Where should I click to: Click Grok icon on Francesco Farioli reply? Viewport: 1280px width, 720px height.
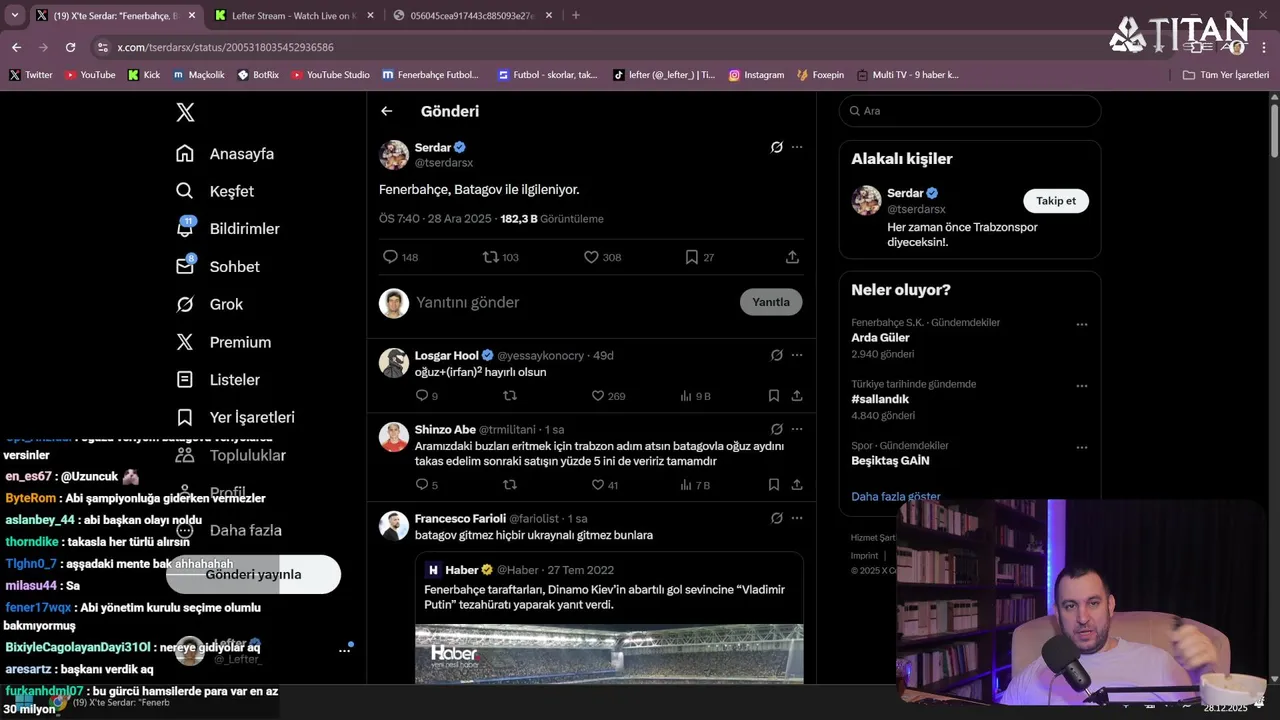tap(776, 518)
